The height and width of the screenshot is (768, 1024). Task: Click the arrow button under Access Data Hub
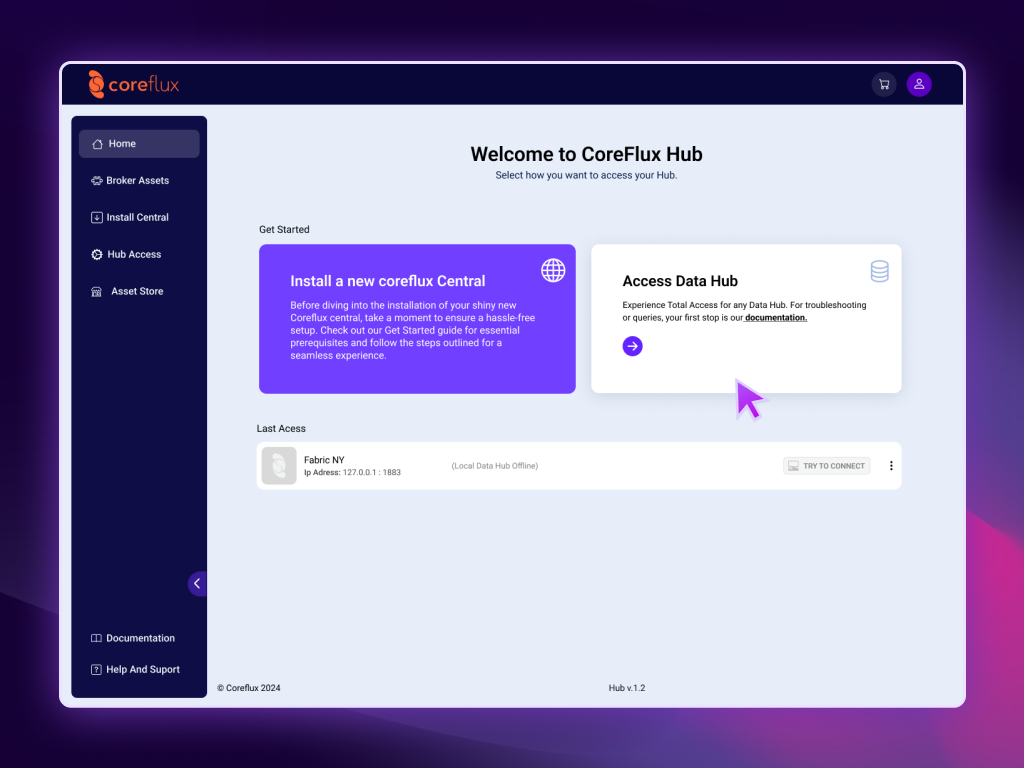coord(632,346)
